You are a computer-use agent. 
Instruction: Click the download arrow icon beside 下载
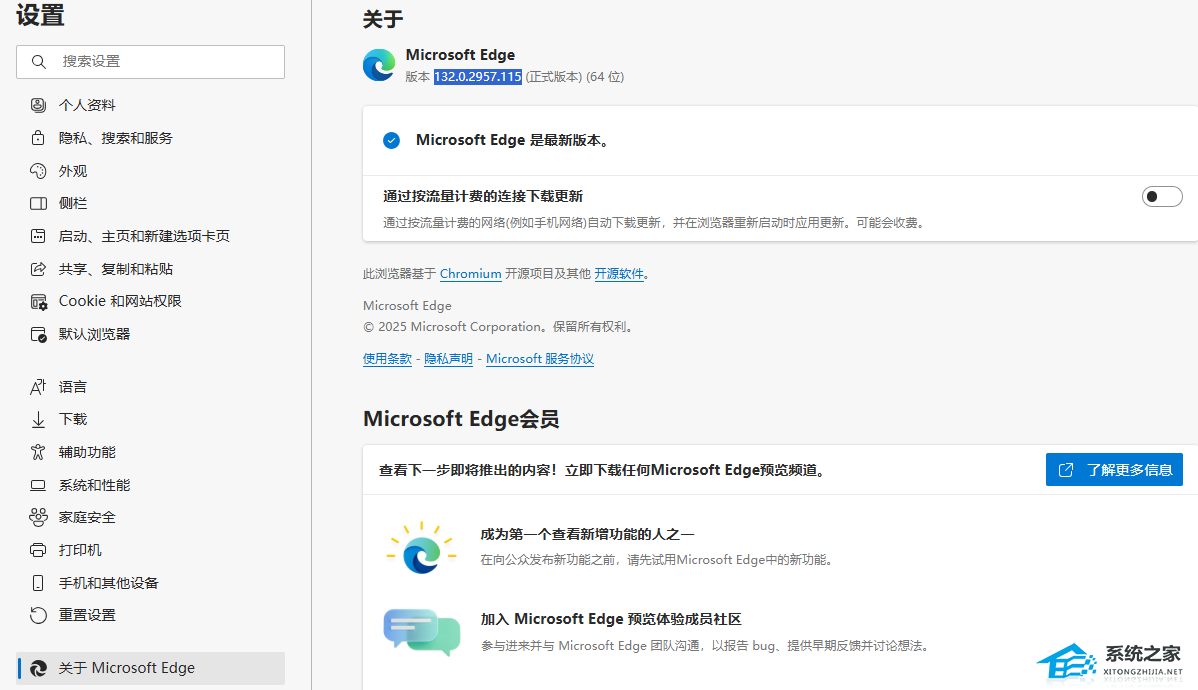38,420
